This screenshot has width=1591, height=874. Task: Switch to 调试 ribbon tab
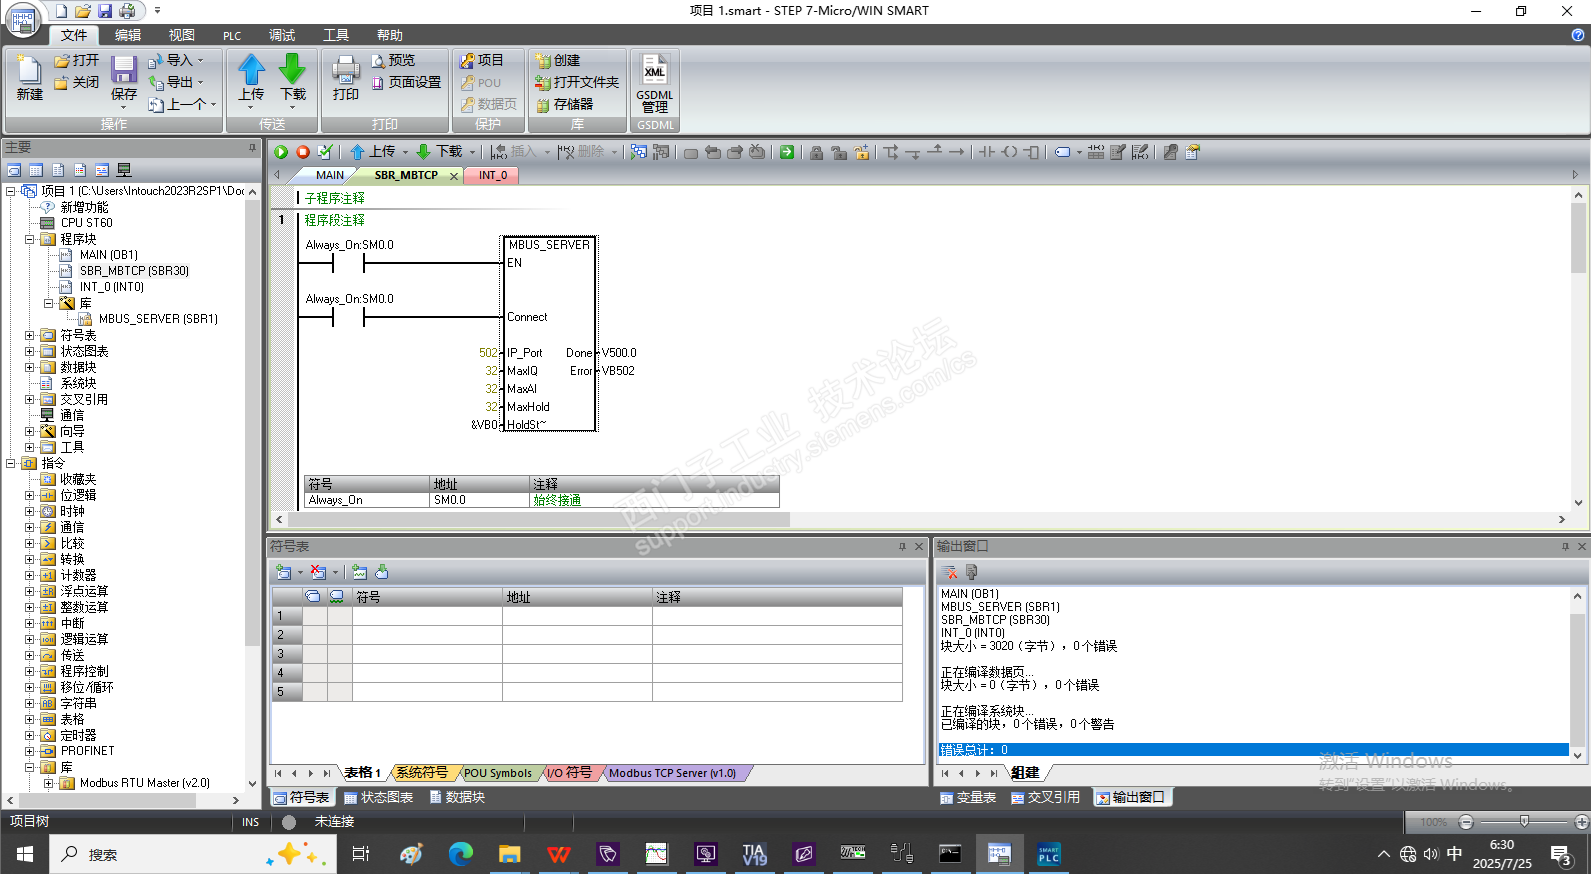pos(282,35)
